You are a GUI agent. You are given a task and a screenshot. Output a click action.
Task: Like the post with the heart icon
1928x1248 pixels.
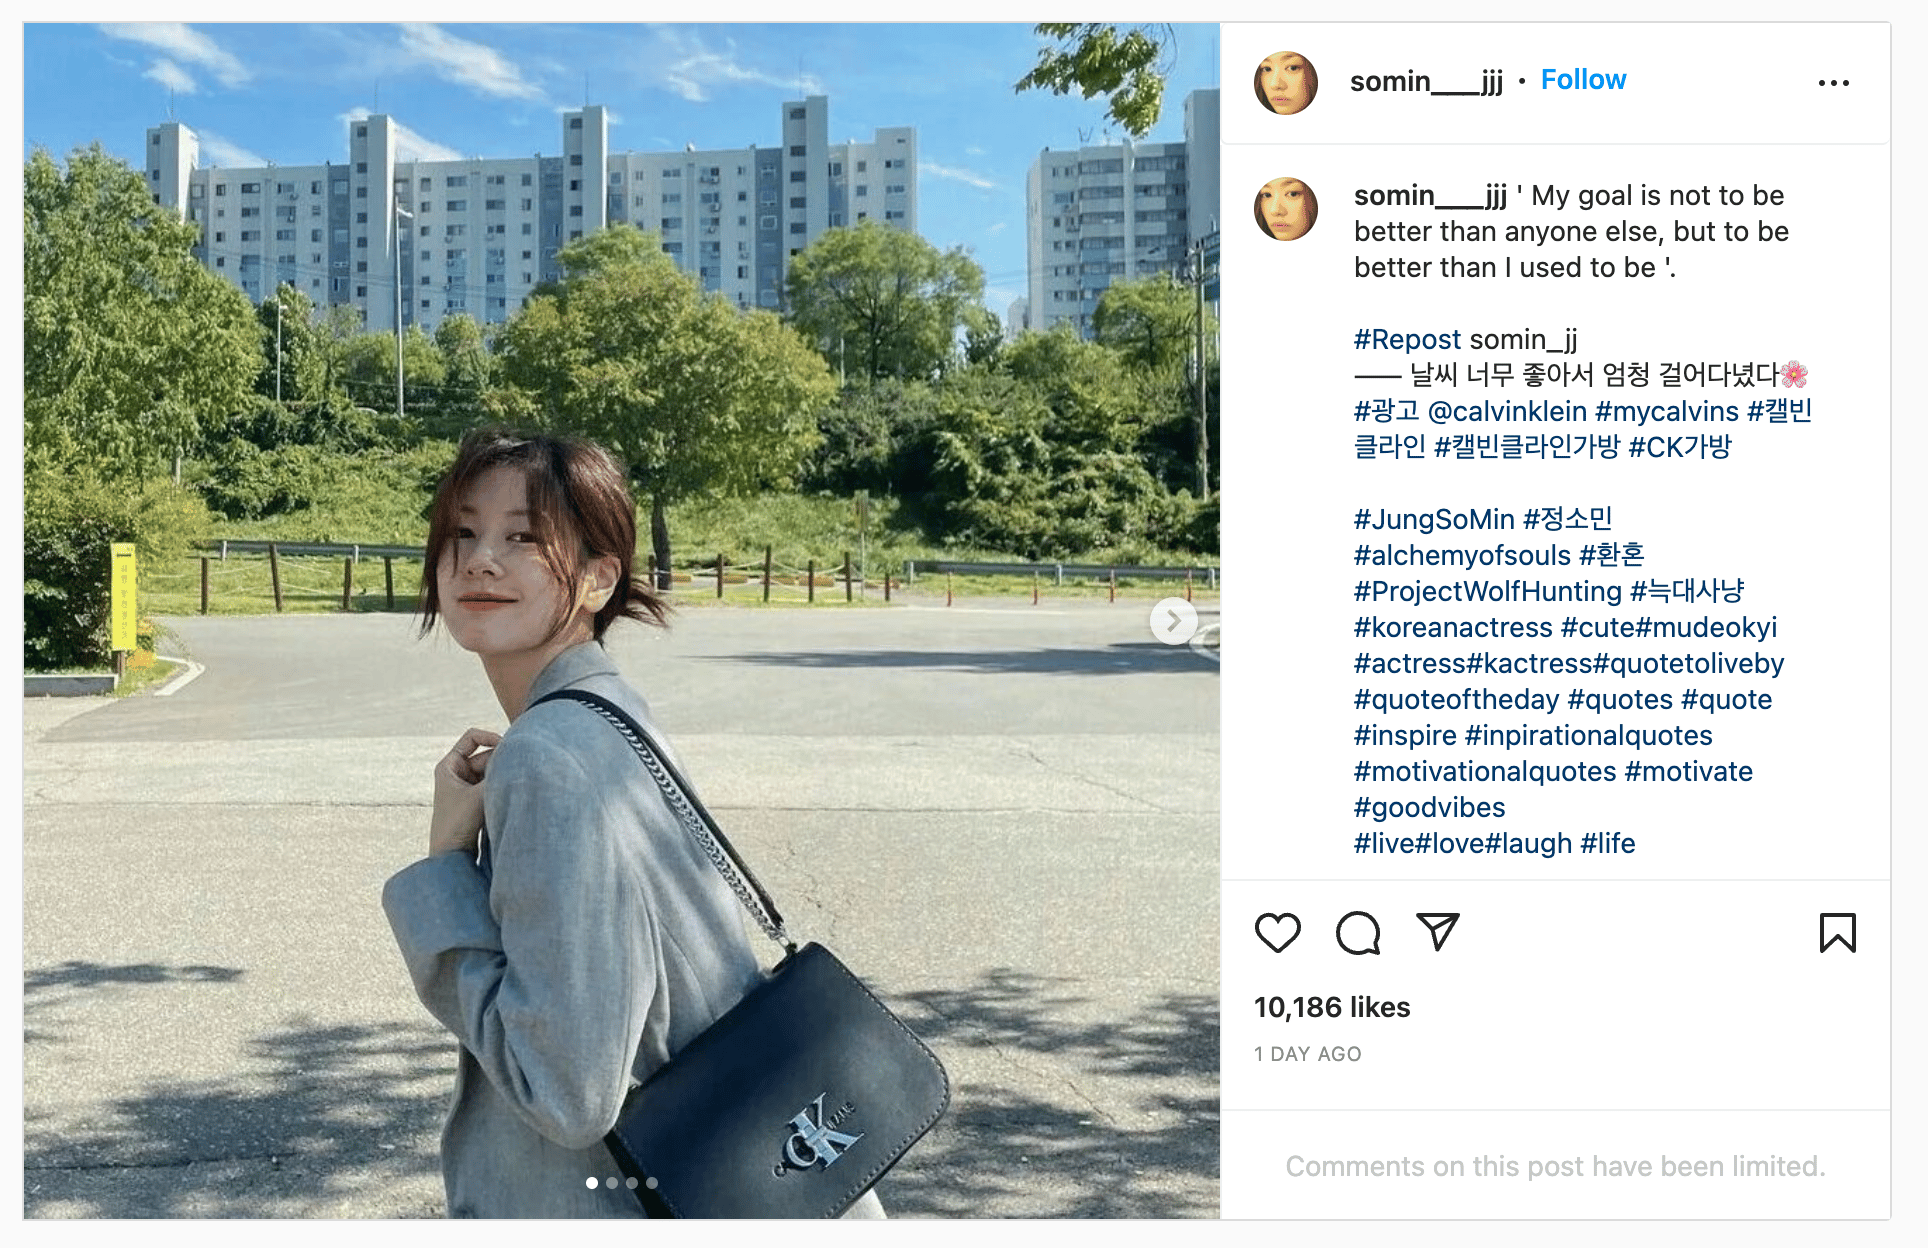1277,933
